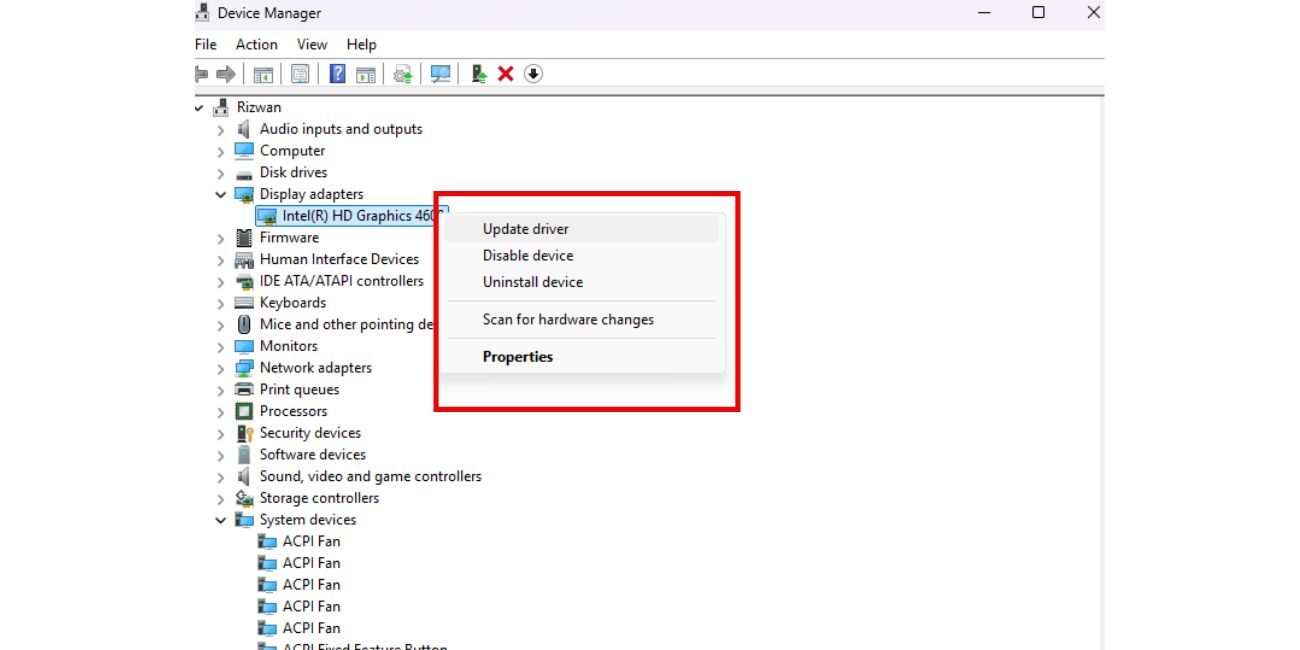Click the printer icon beside Print queues

point(244,390)
